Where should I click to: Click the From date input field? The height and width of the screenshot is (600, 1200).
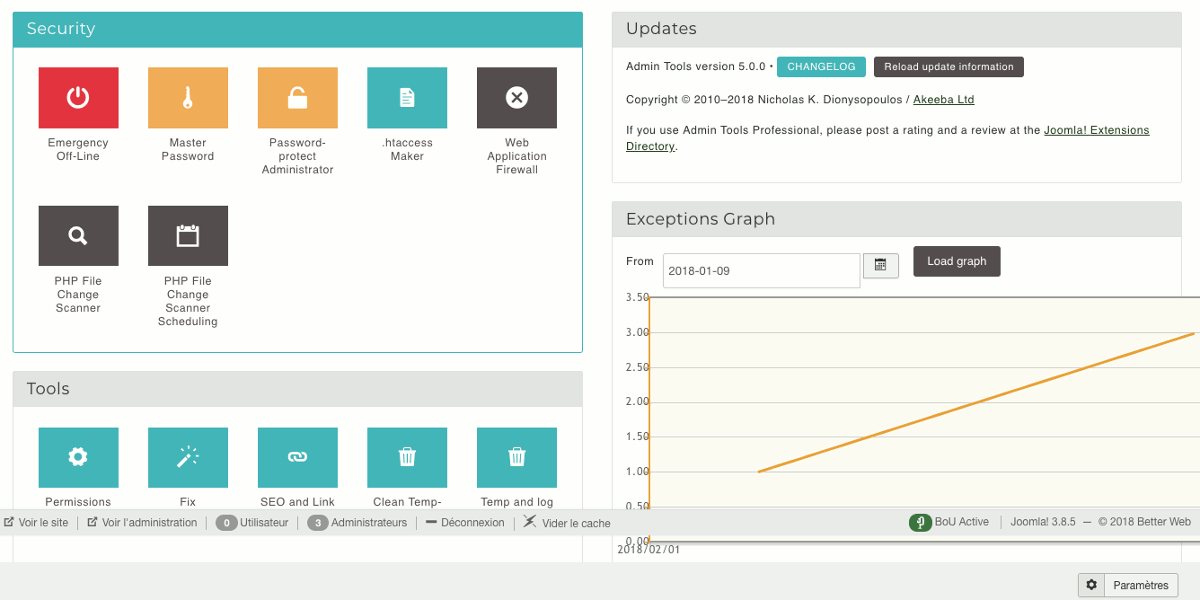click(x=761, y=271)
